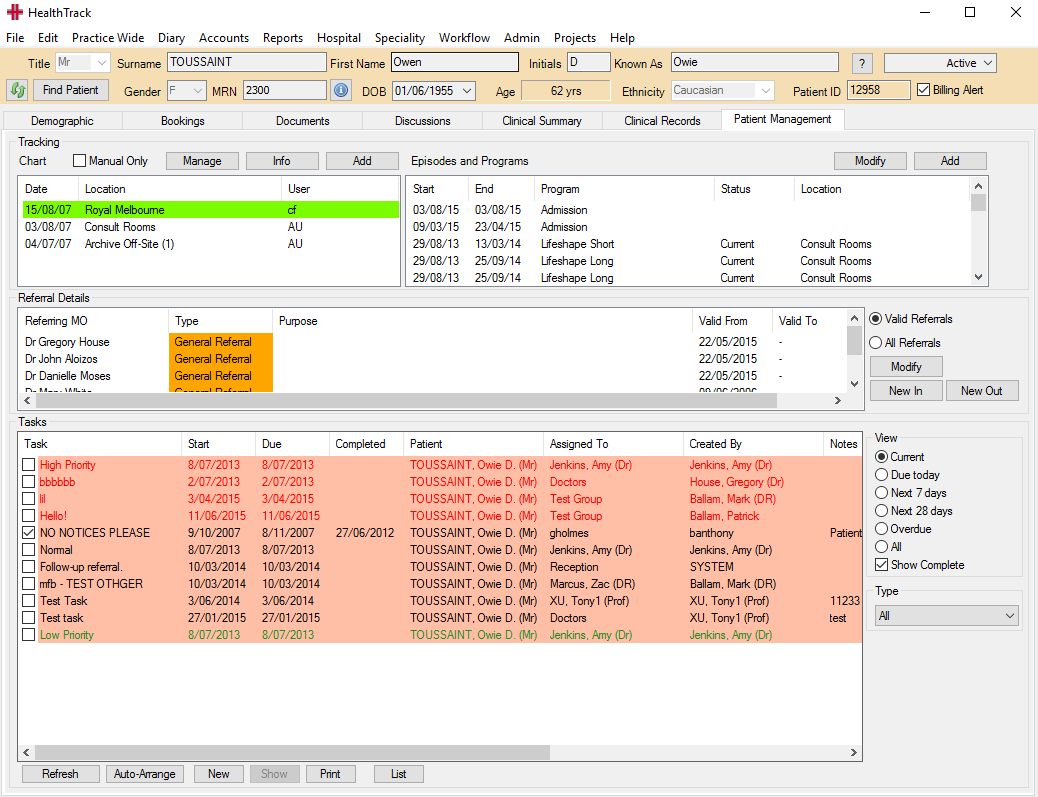Screen dimensions: 1038x797
Task: Click the Add chart tracking button
Action: 362,161
